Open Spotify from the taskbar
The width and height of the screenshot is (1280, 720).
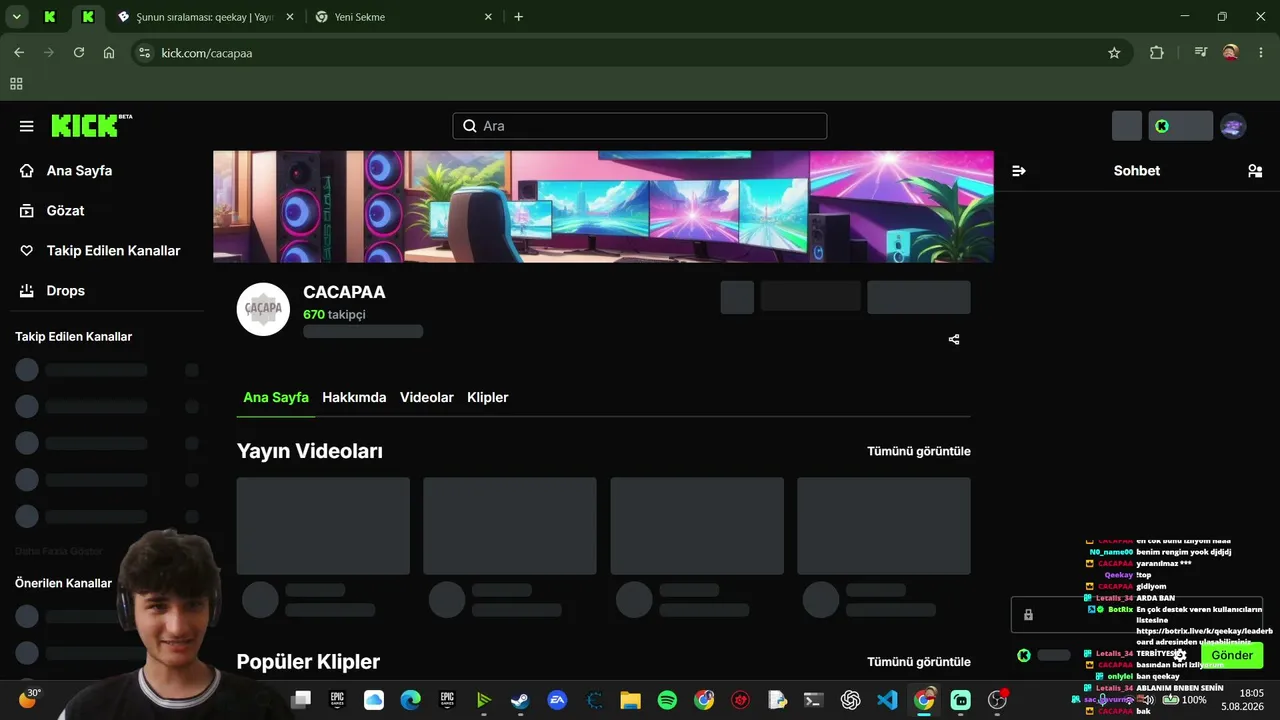tap(667, 700)
